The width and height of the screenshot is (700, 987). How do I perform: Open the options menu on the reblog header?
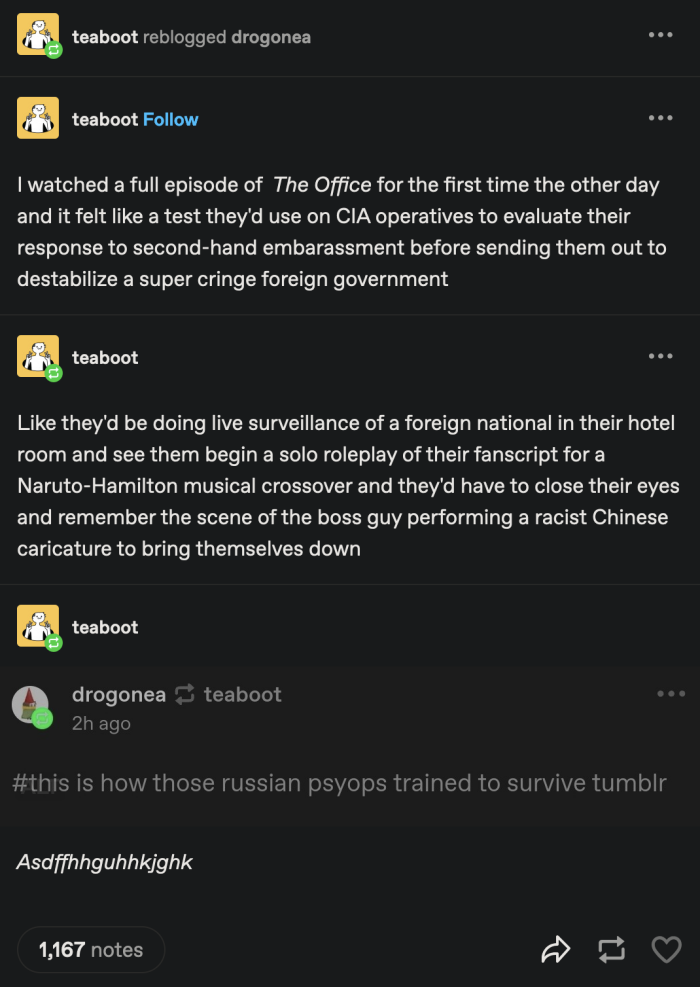[660, 35]
